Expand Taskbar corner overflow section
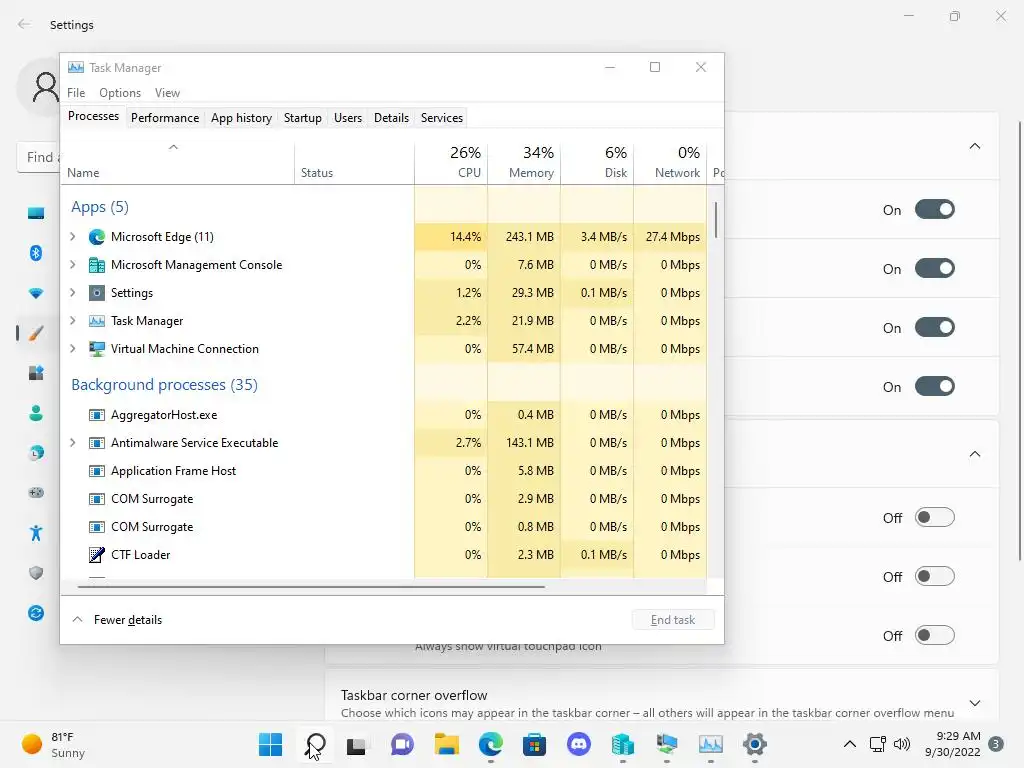 974,703
